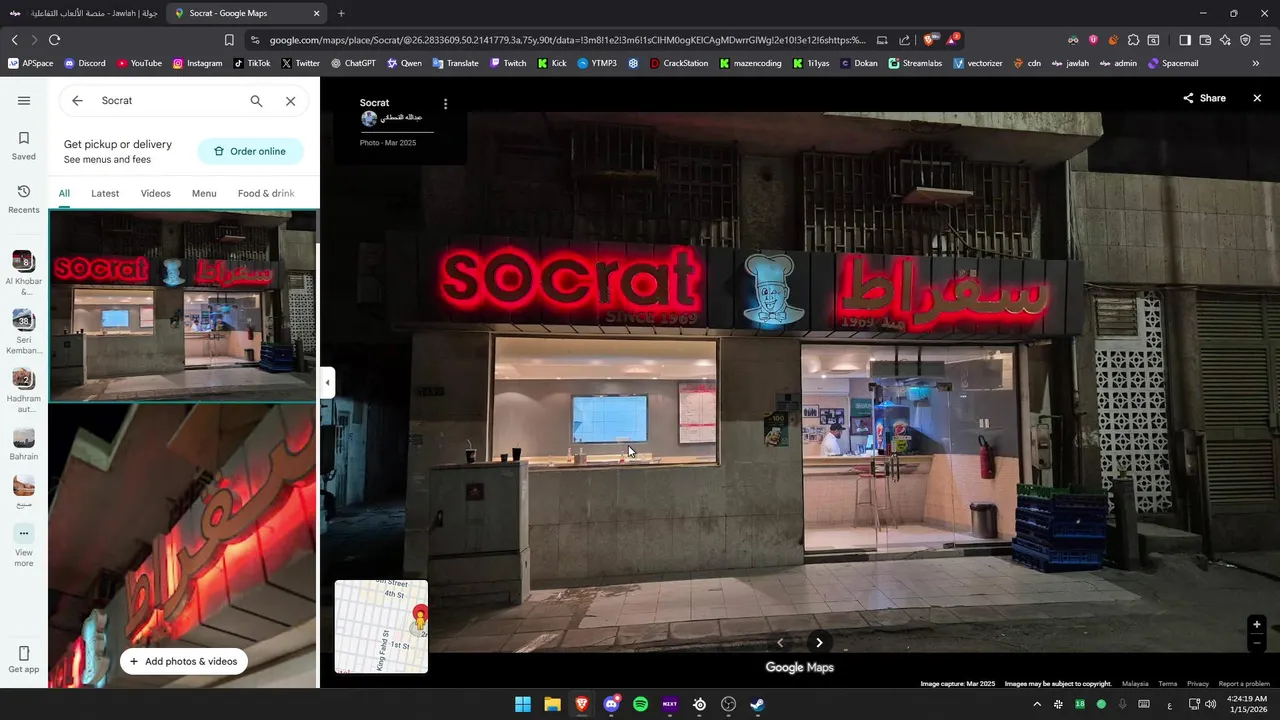Open Recents in sidebar
Image resolution: width=1280 pixels, height=720 pixels.
pyautogui.click(x=24, y=199)
